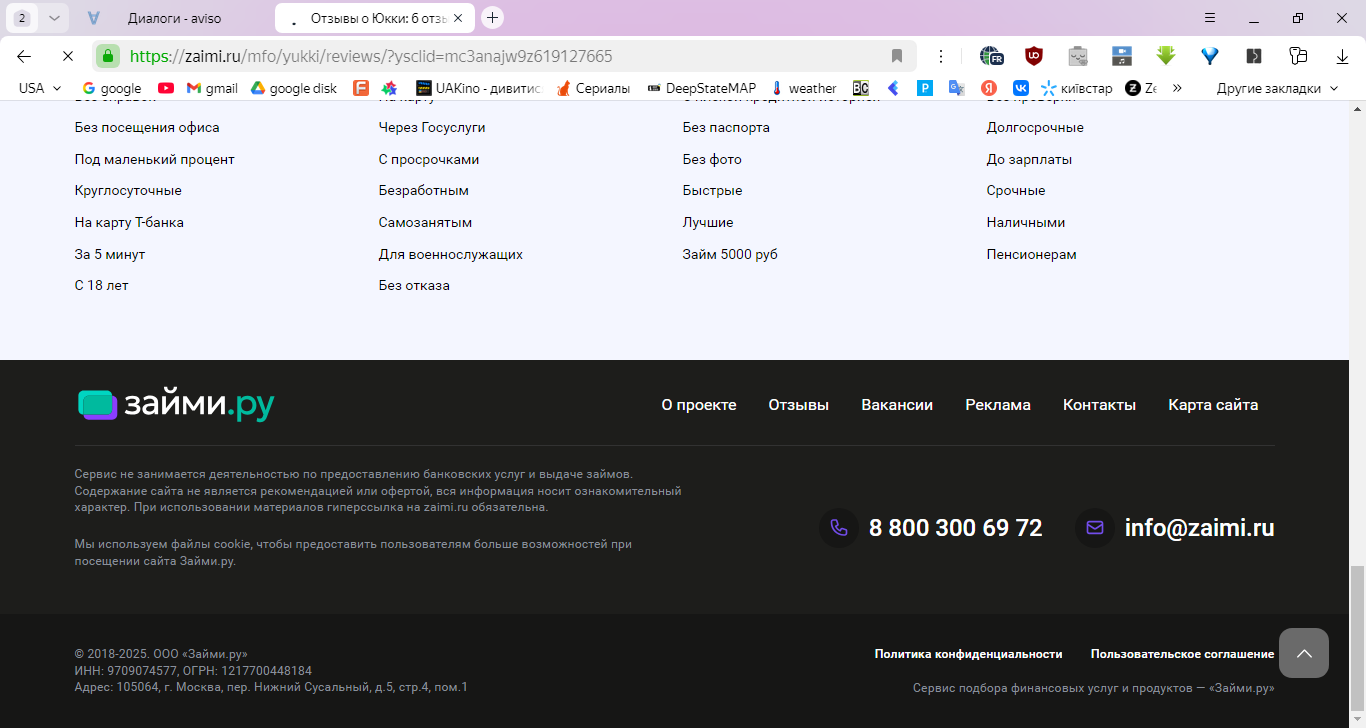Click the address bar URL field
Screen dimensions: 1366x728
[x=500, y=56]
